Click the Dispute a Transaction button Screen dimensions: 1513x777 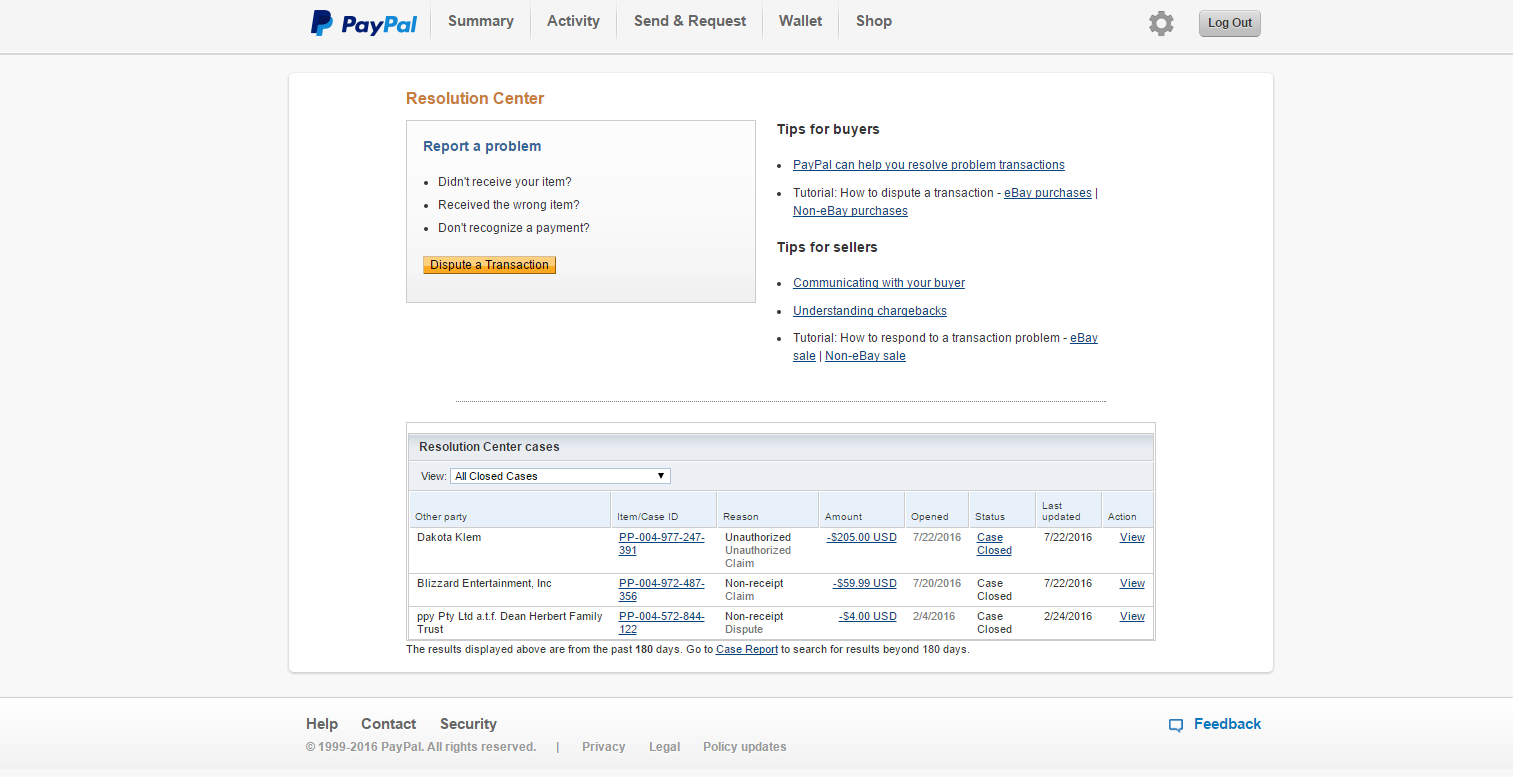coord(489,265)
